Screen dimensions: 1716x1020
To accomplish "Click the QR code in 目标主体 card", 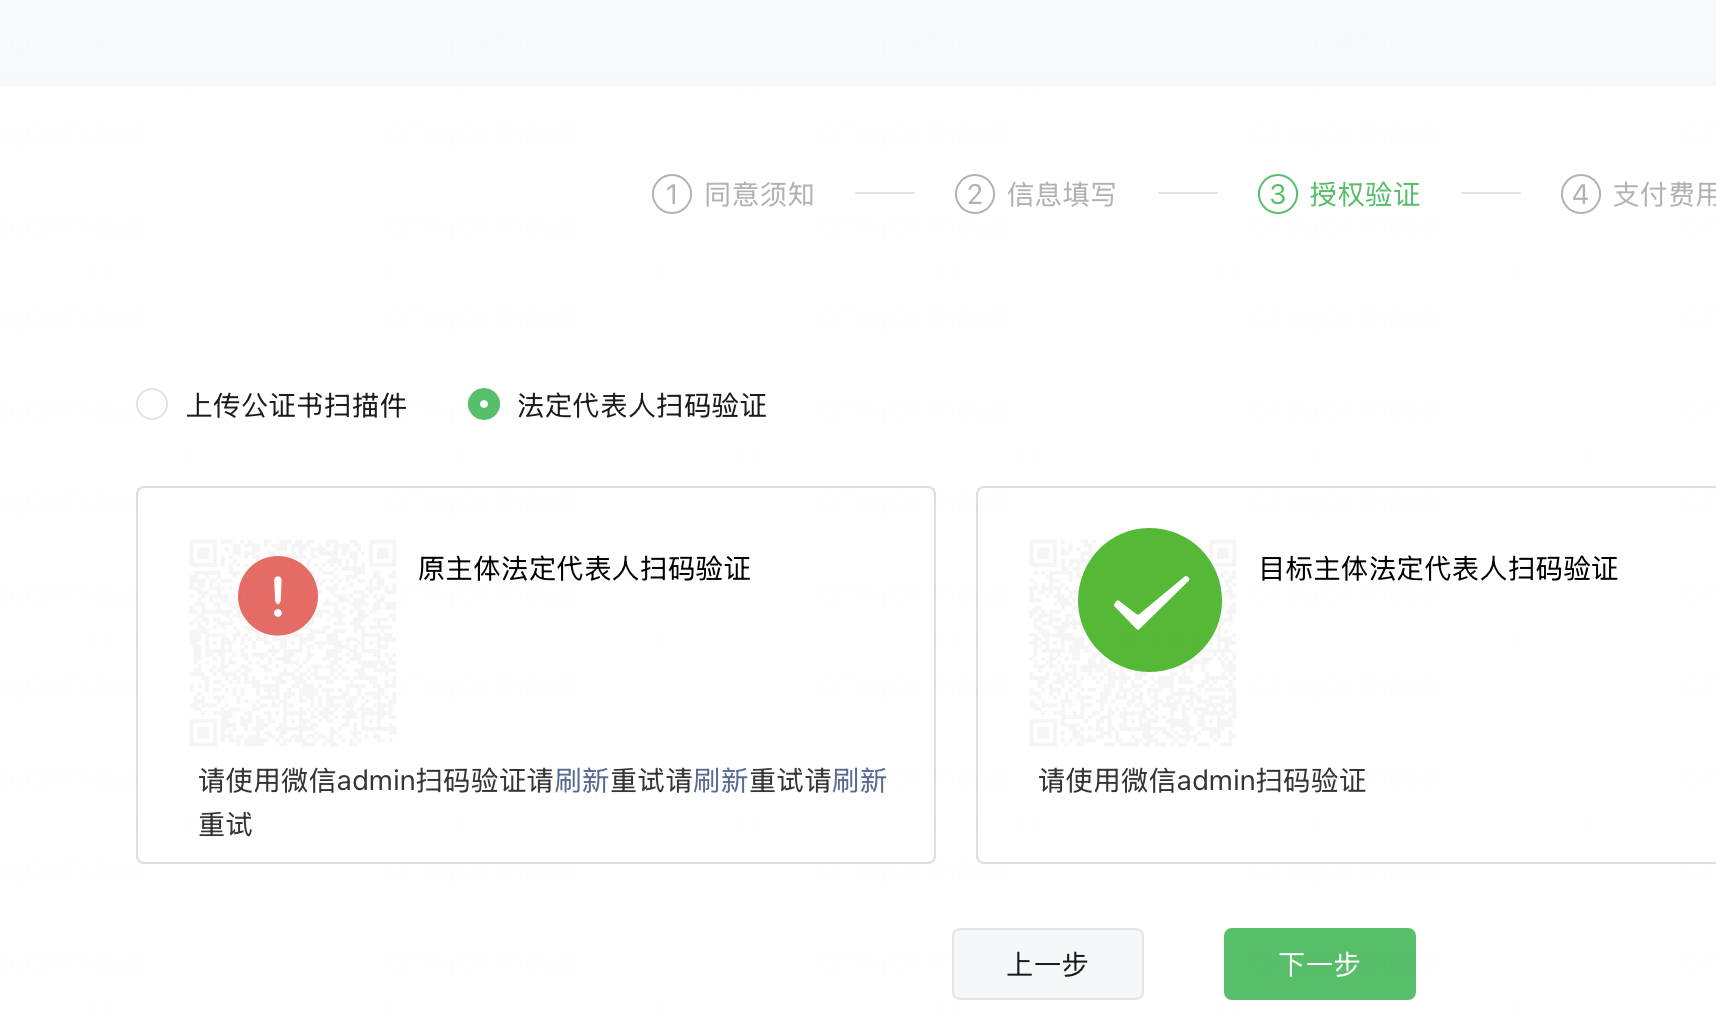I will click(x=1133, y=643).
